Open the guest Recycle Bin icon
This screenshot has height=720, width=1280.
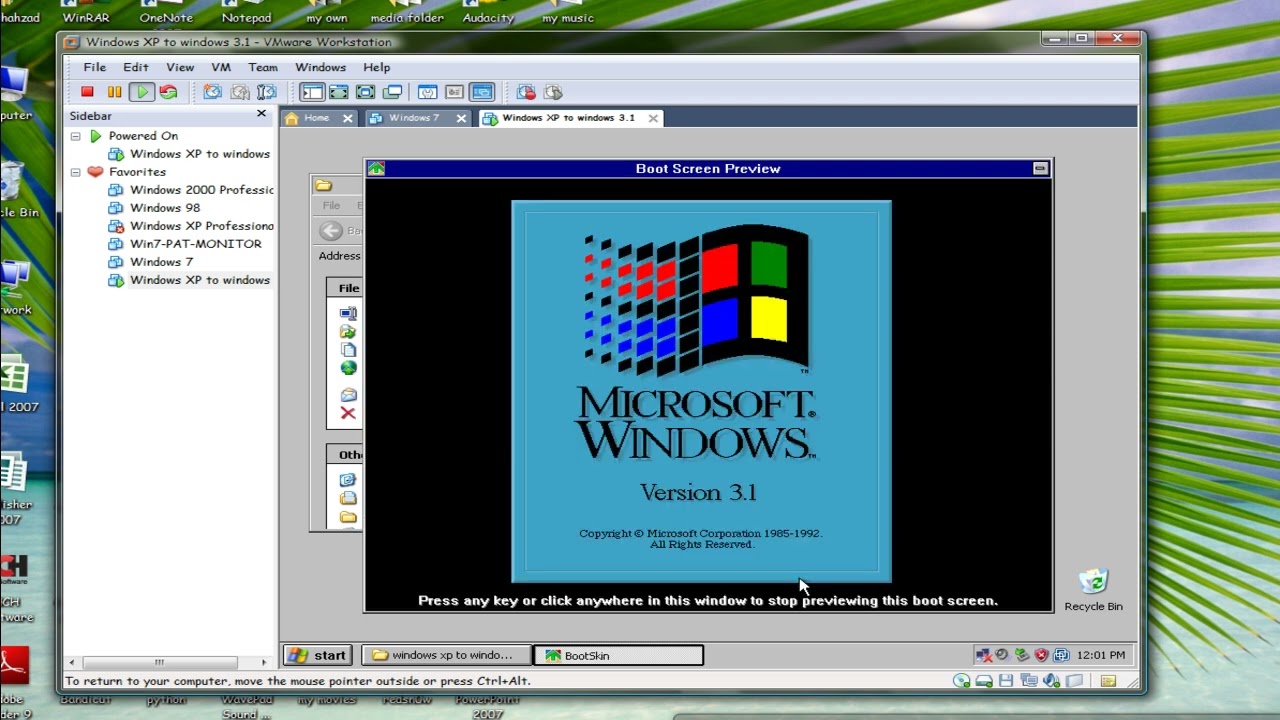point(1093,589)
